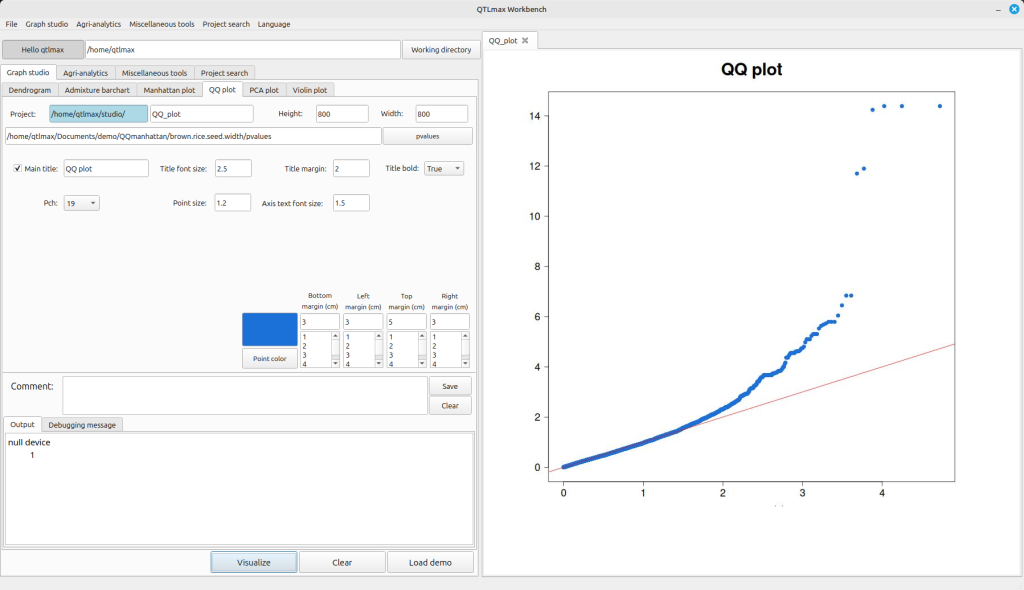Open the Debugging message tab
The height and width of the screenshot is (590, 1024).
[x=84, y=425]
